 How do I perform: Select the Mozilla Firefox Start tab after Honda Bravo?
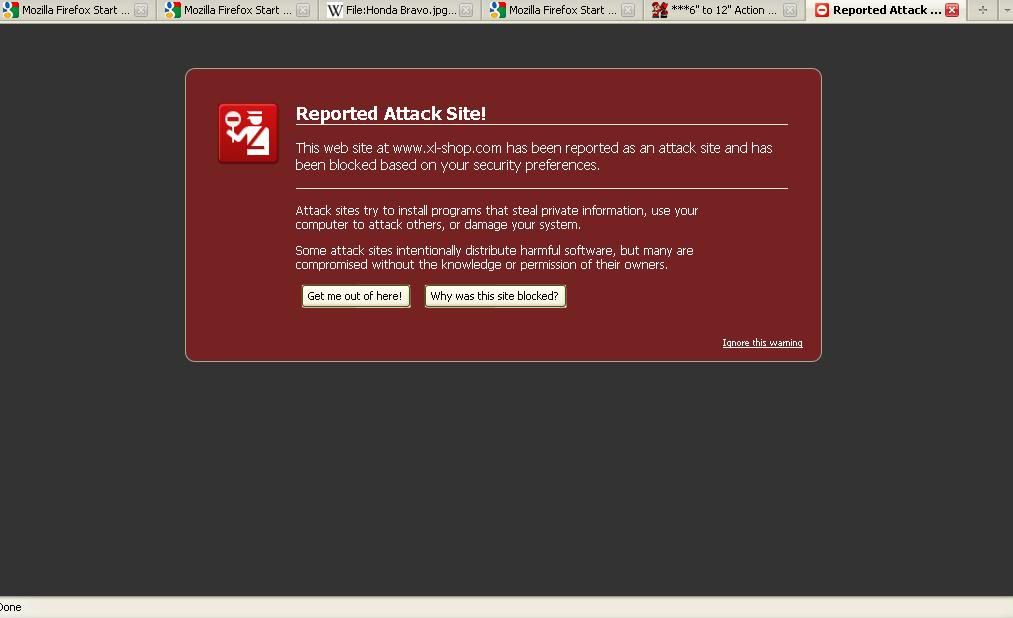pyautogui.click(x=556, y=10)
